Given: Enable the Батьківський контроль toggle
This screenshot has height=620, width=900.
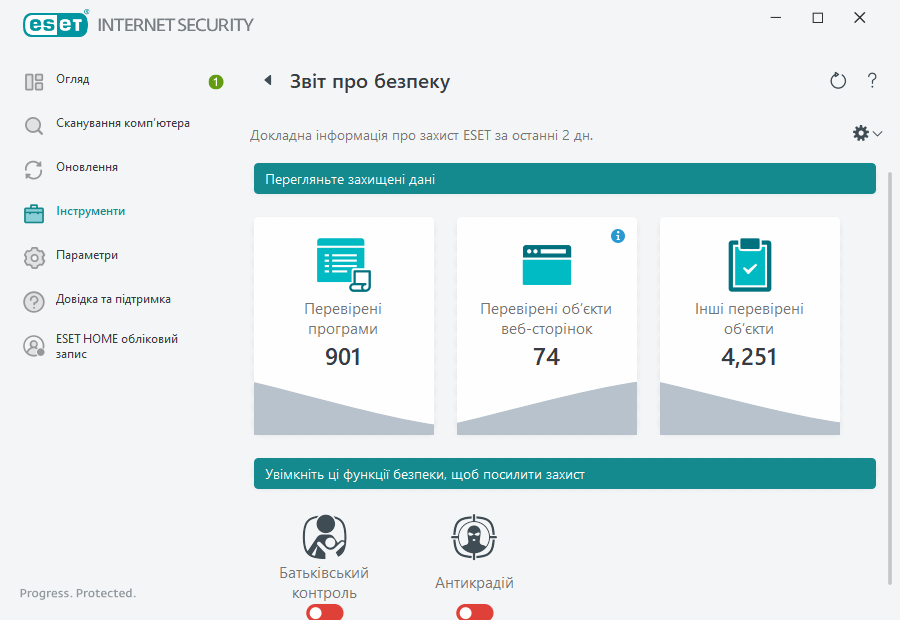Looking at the screenshot, I should point(324,612).
